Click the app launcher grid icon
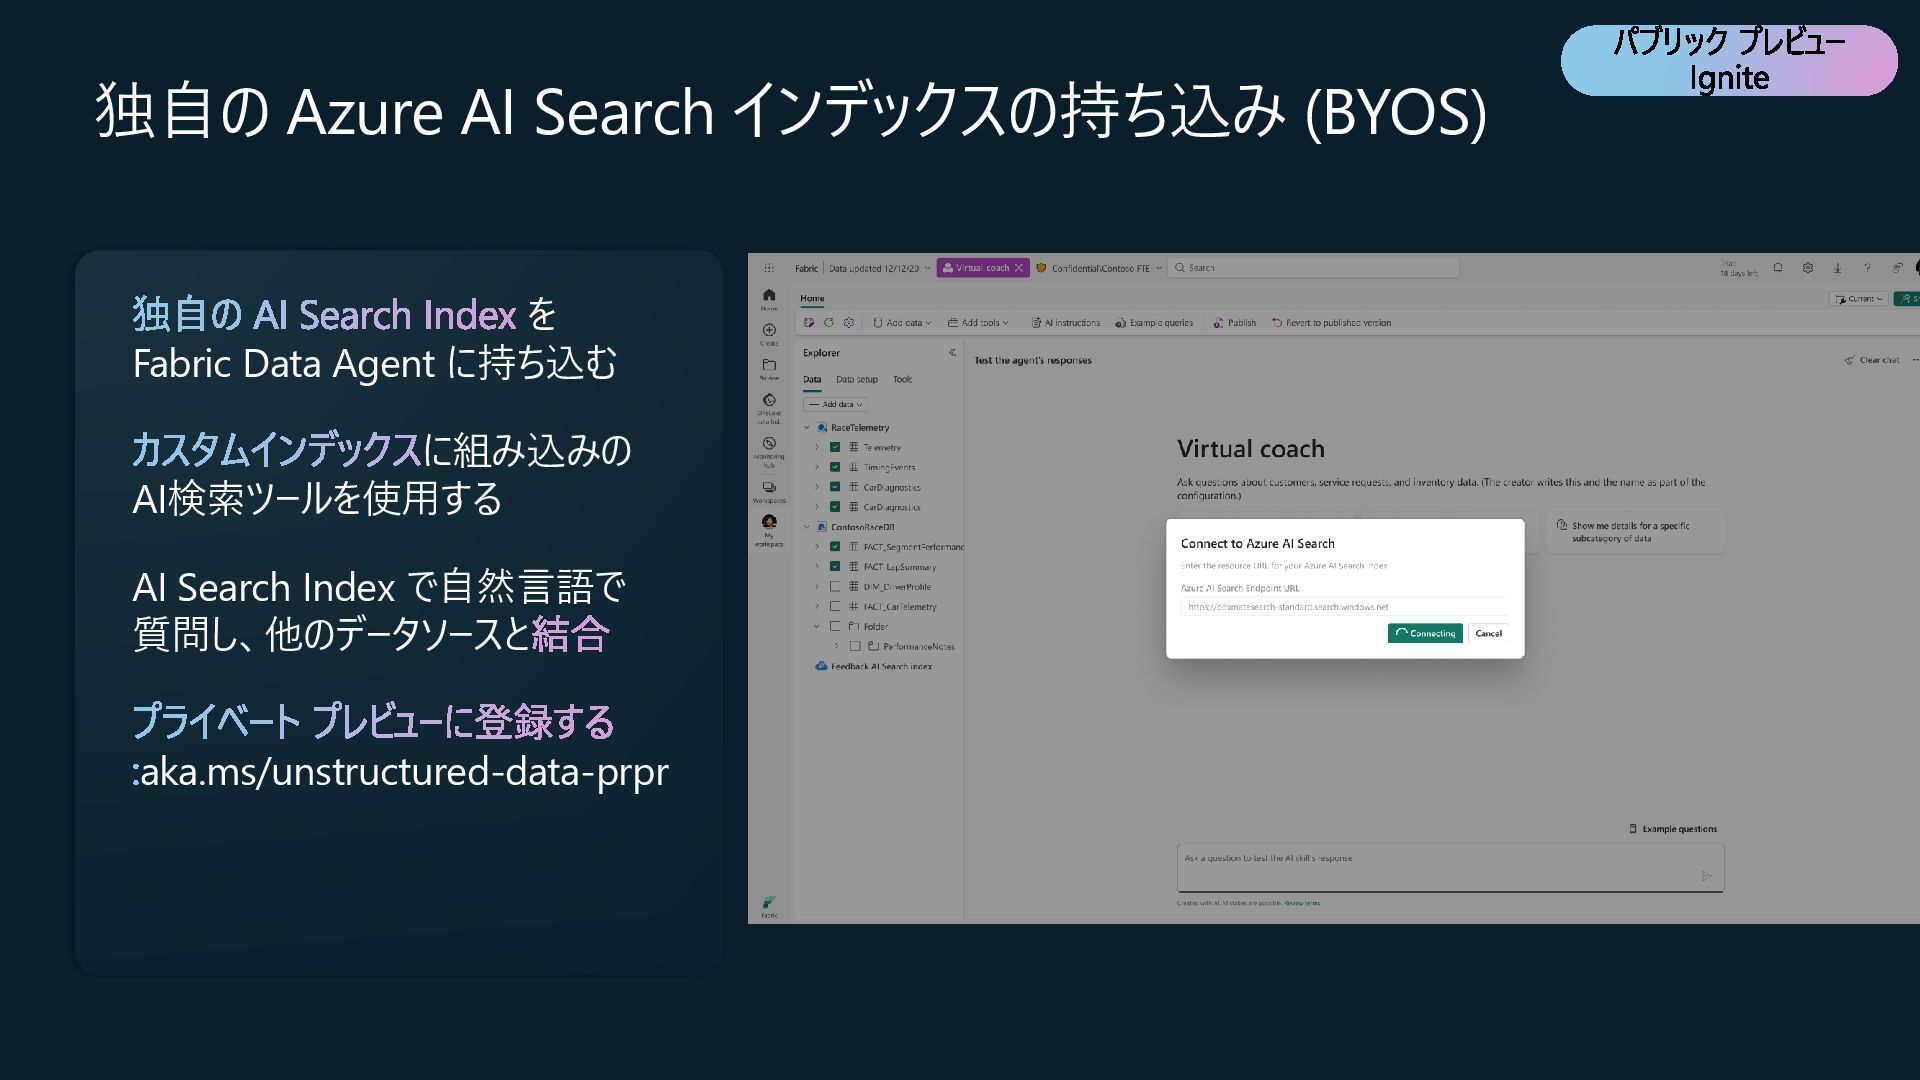 [769, 268]
